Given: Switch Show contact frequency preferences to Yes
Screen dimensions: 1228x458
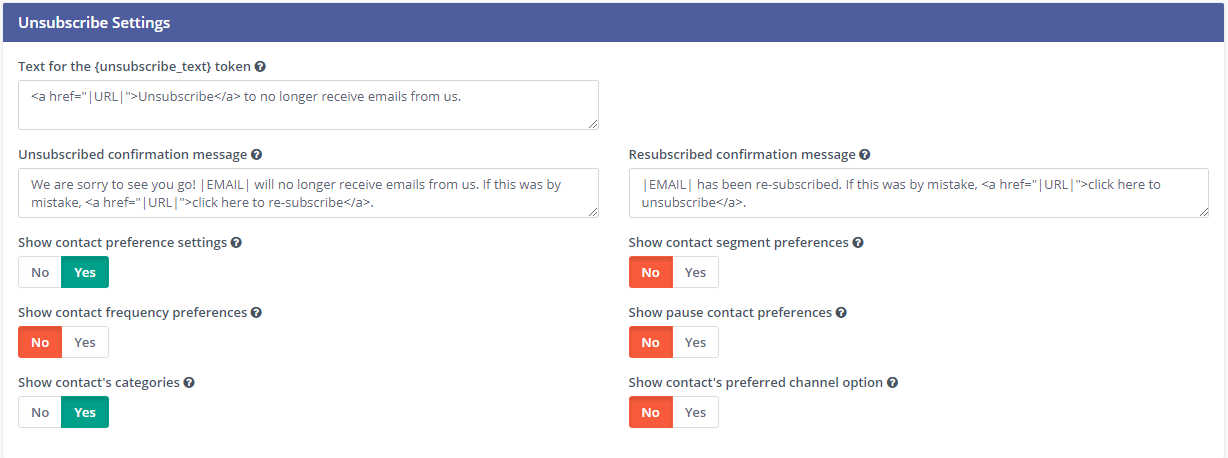Looking at the screenshot, I should (x=85, y=342).
